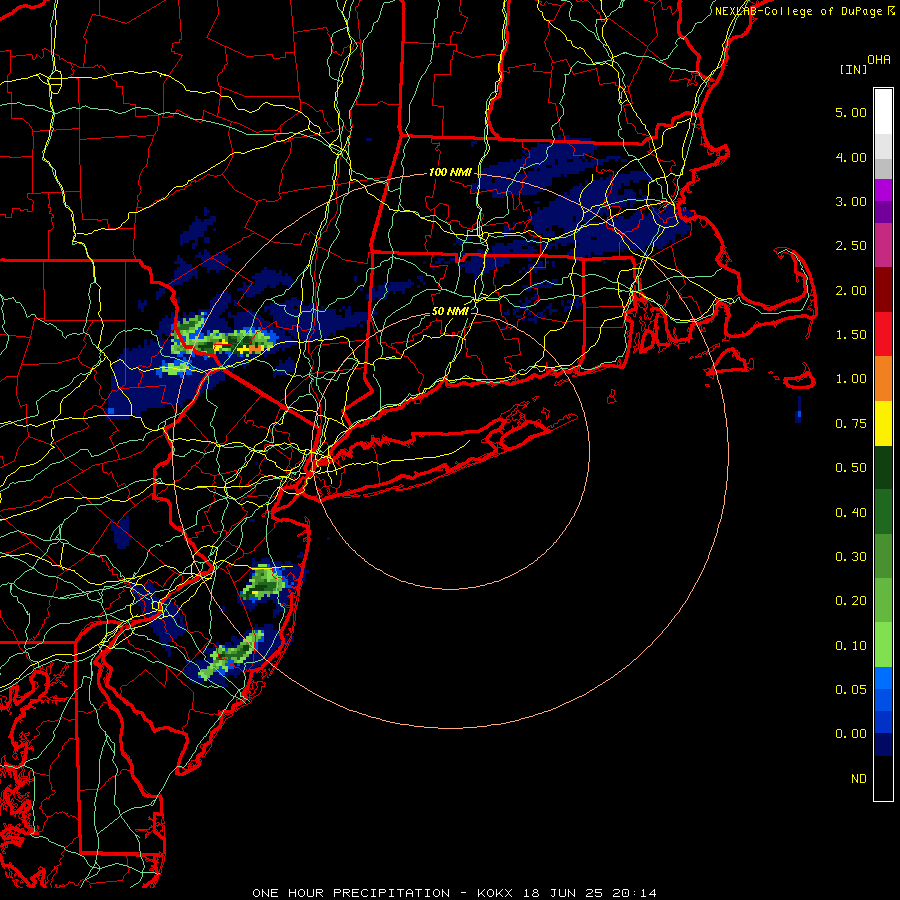
Task: Click the 0.40 legend value
Action: tap(851, 513)
